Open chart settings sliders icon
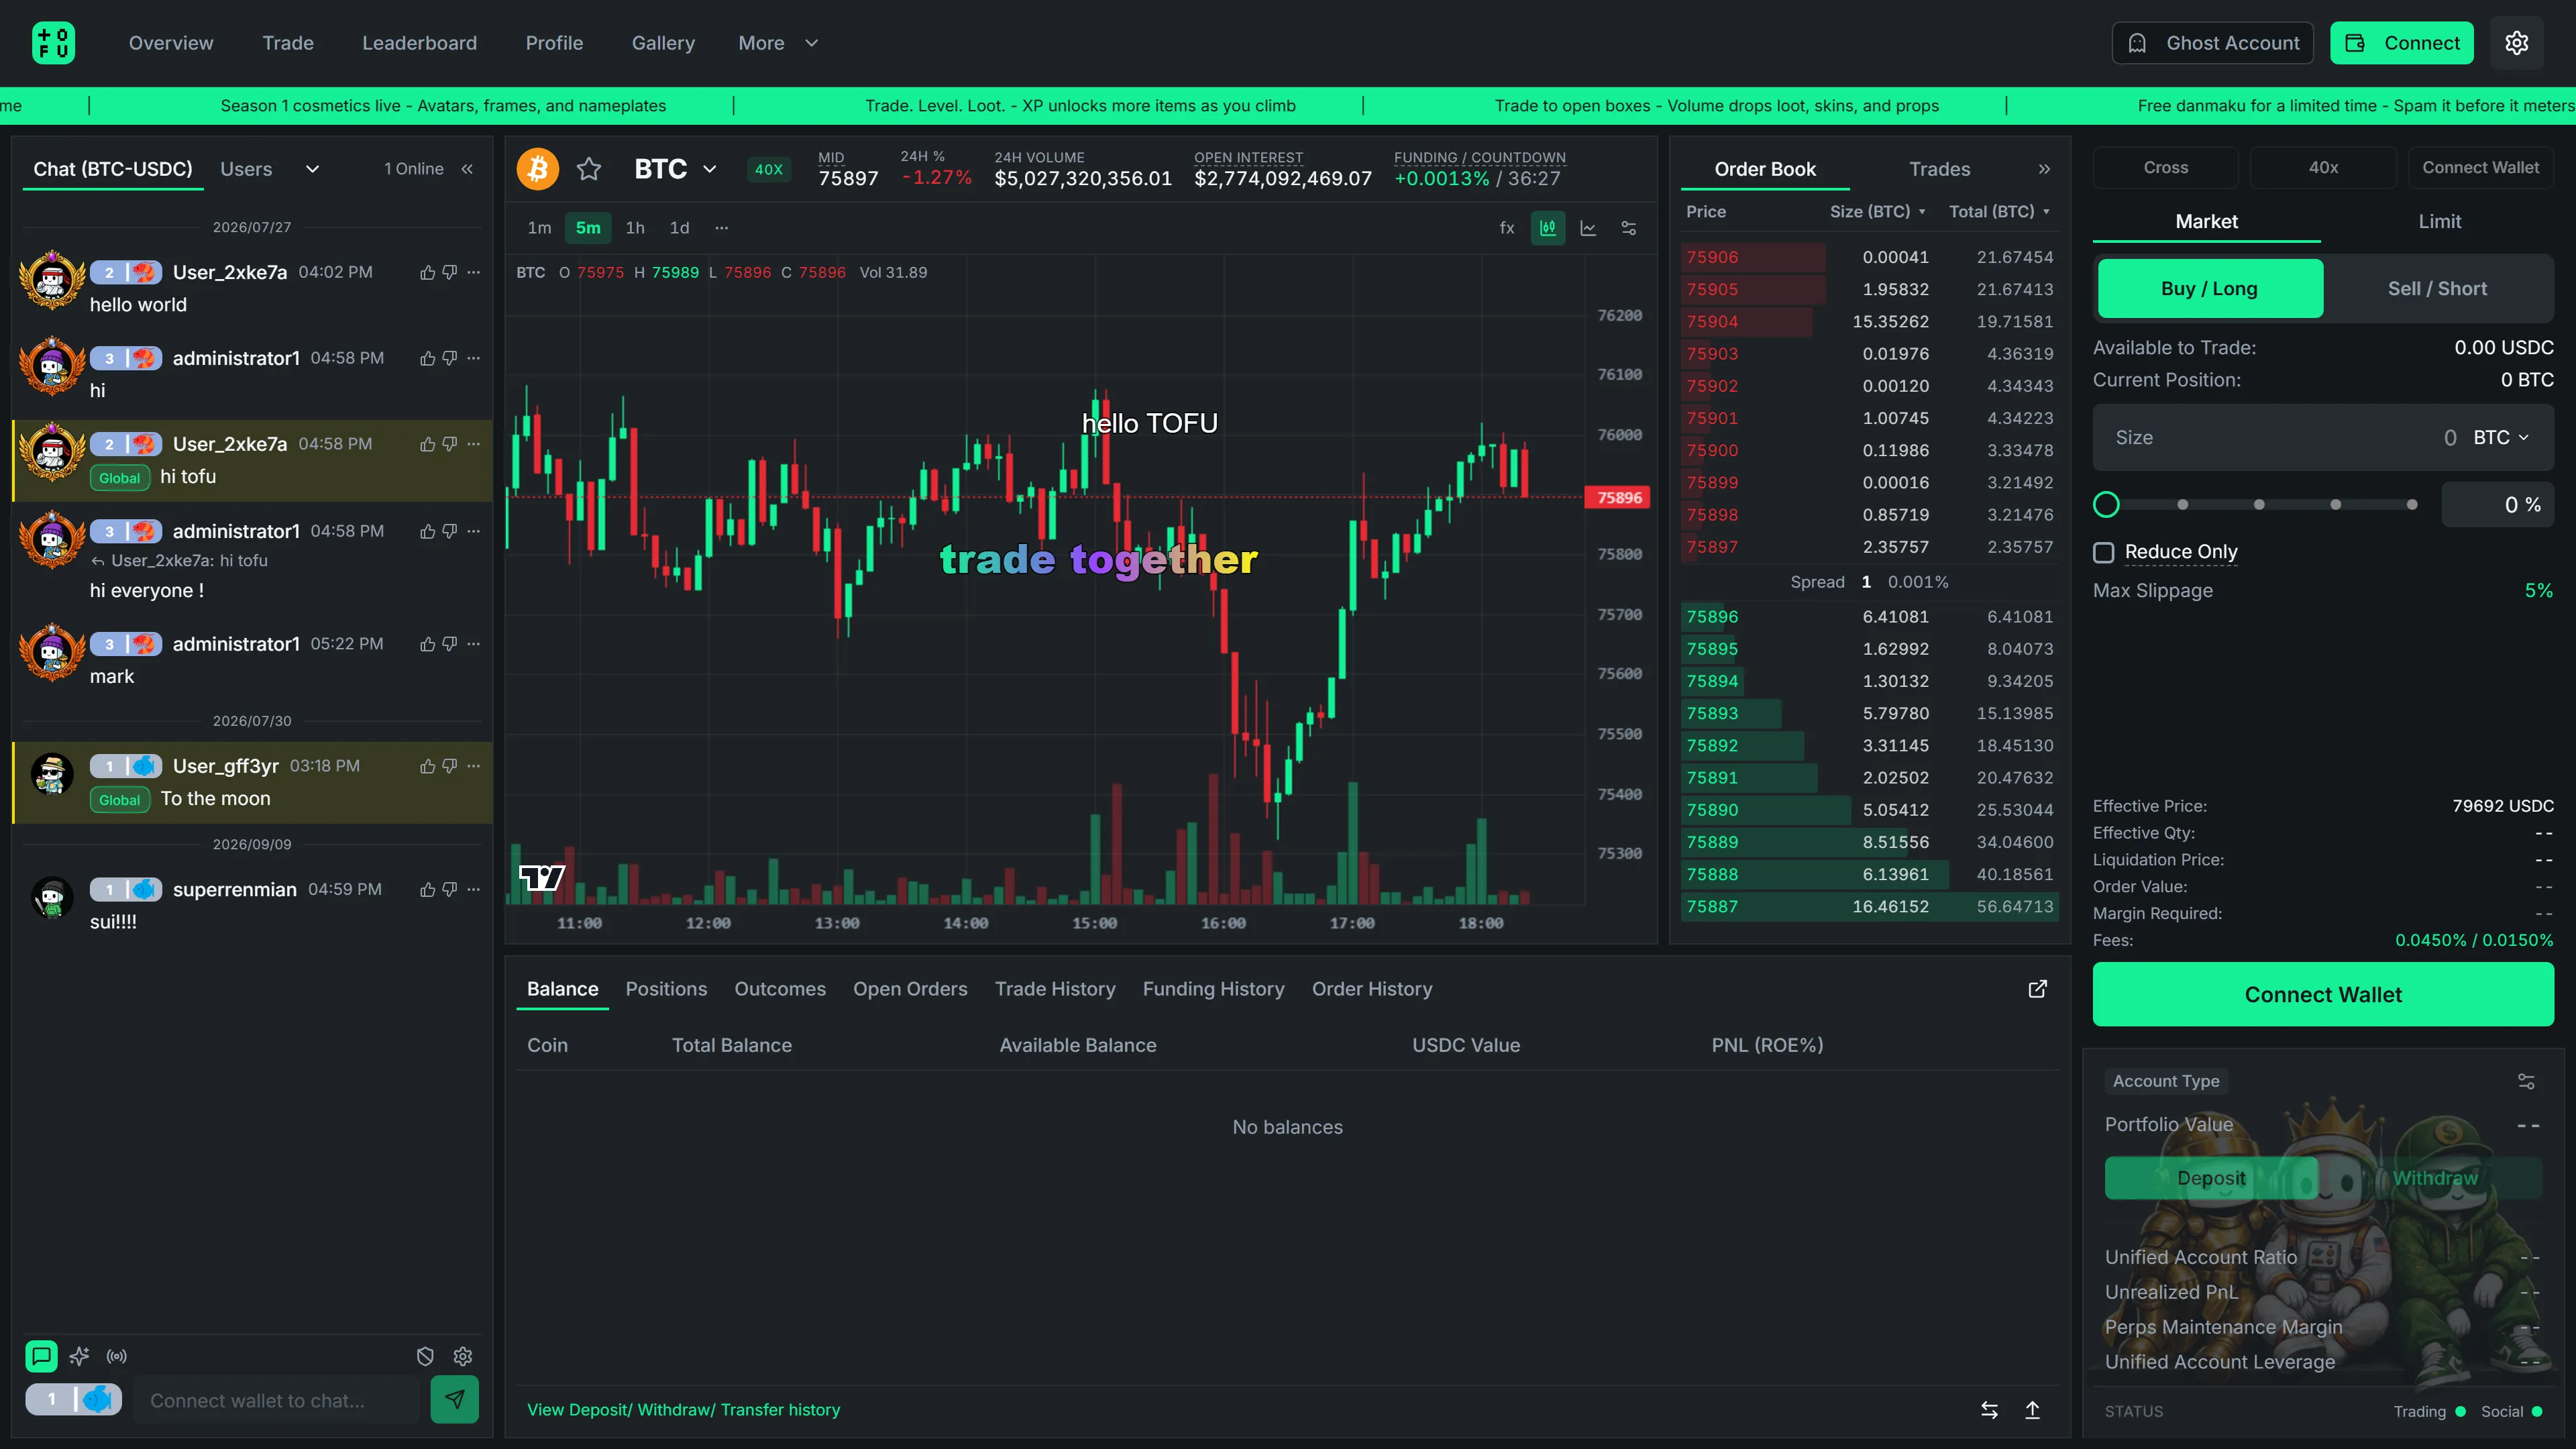This screenshot has height=1449, width=2576. pos(1629,228)
